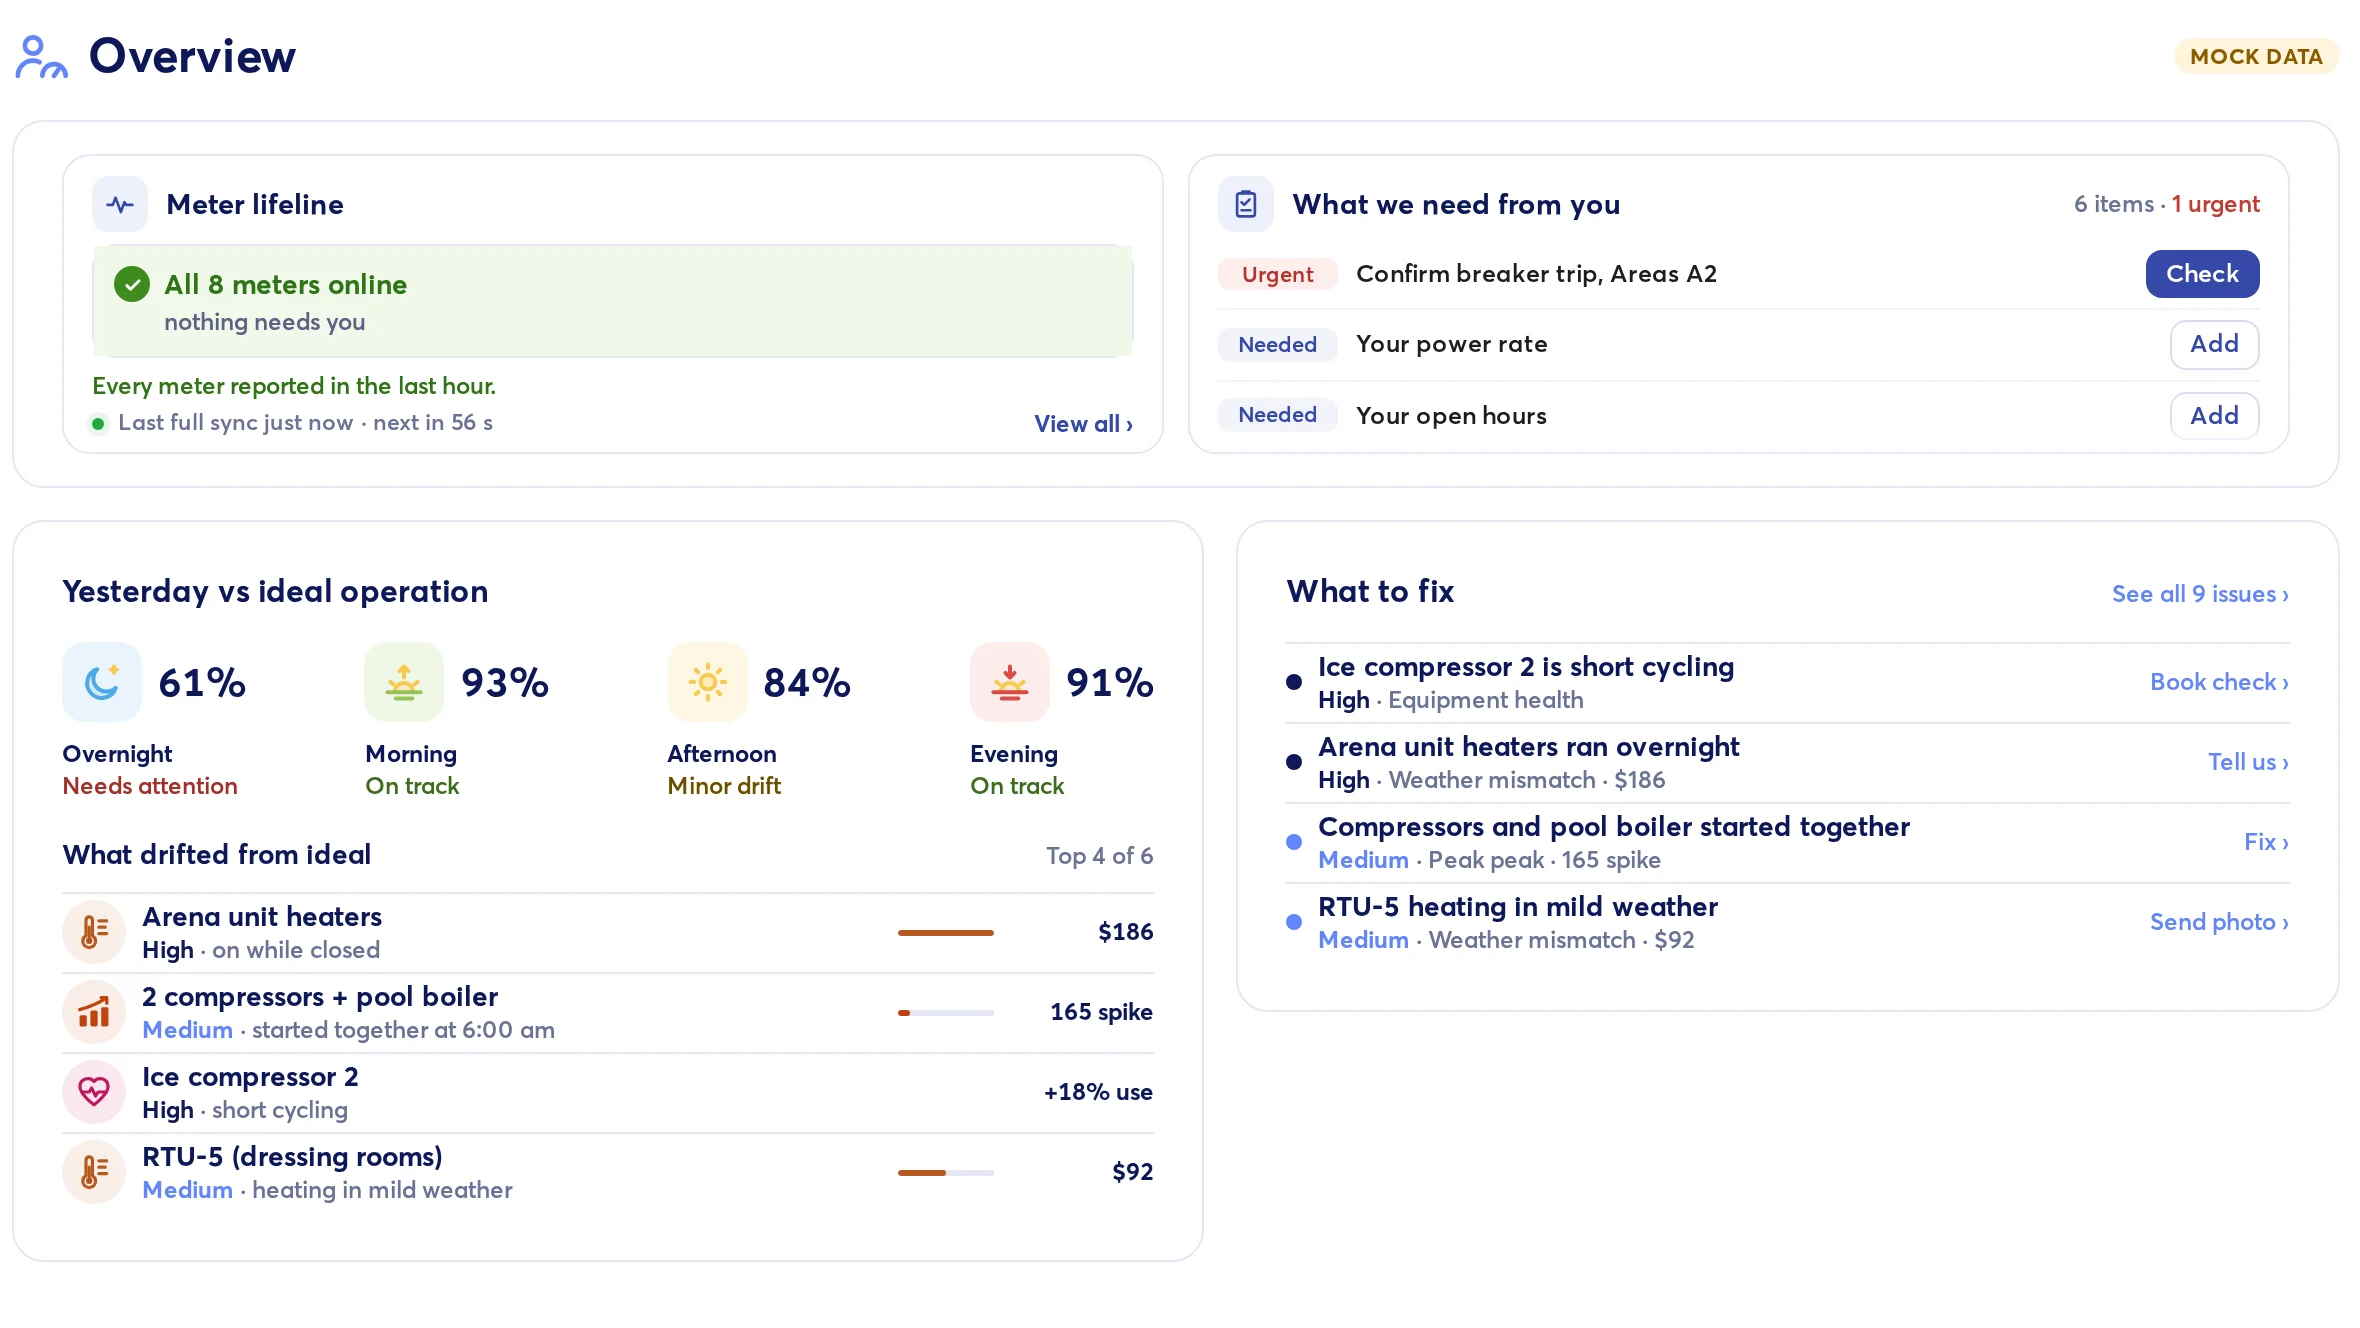Click the green sync status dot
This screenshot has height=1328, width=2360.
pos(98,424)
